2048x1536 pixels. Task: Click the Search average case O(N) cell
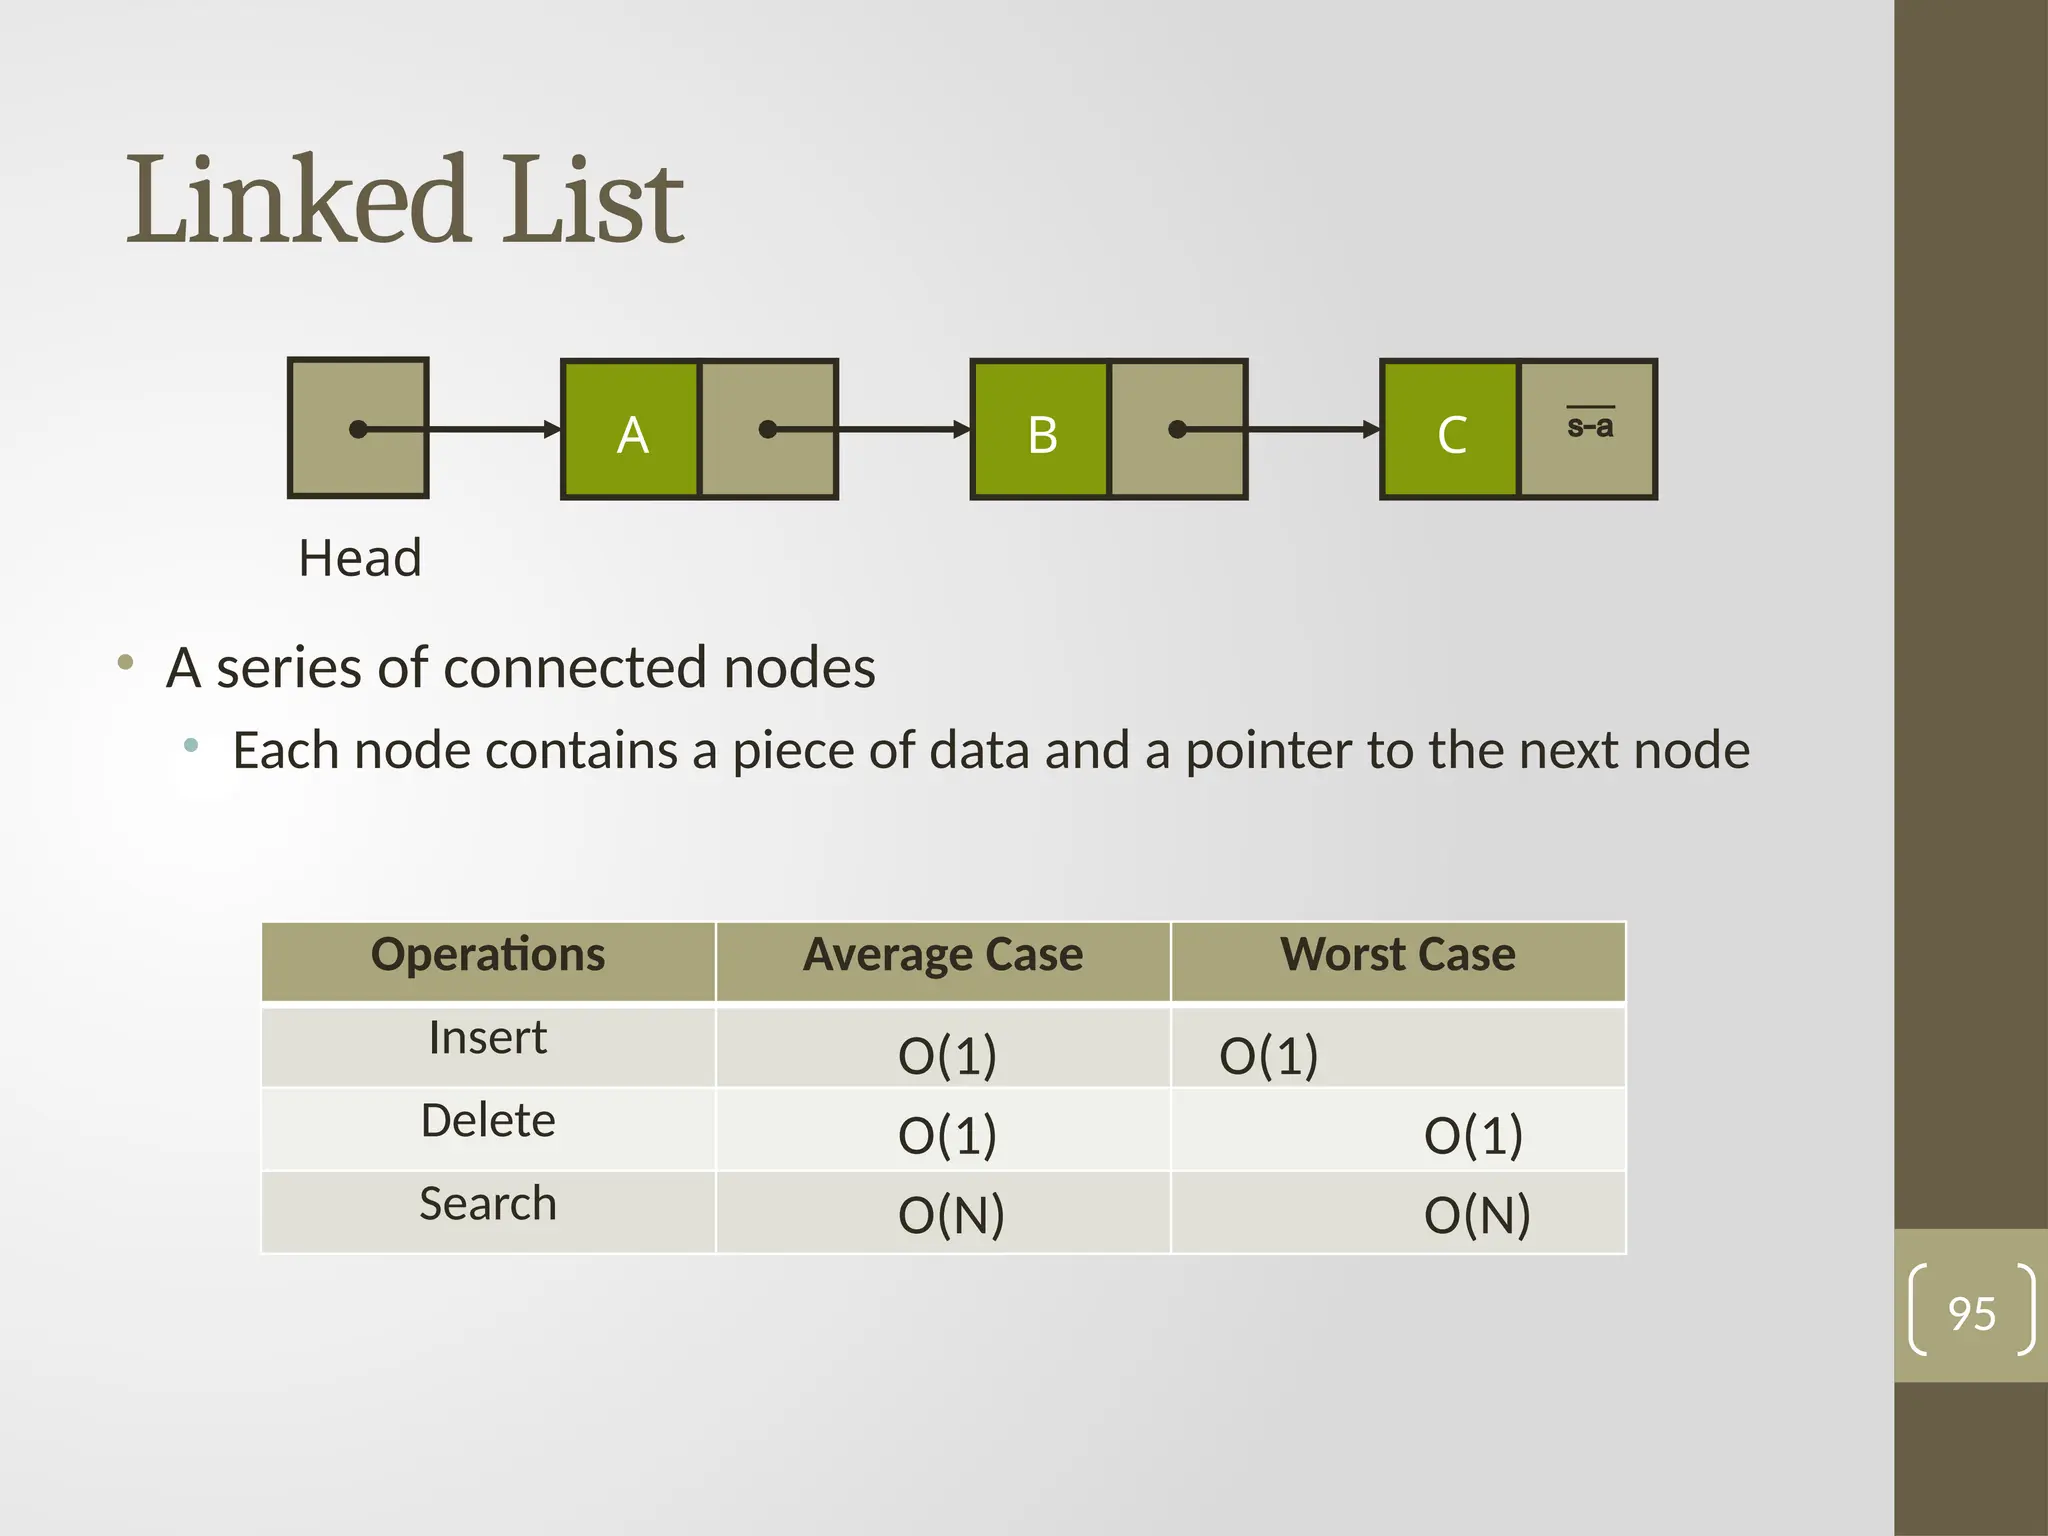pos(950,1214)
